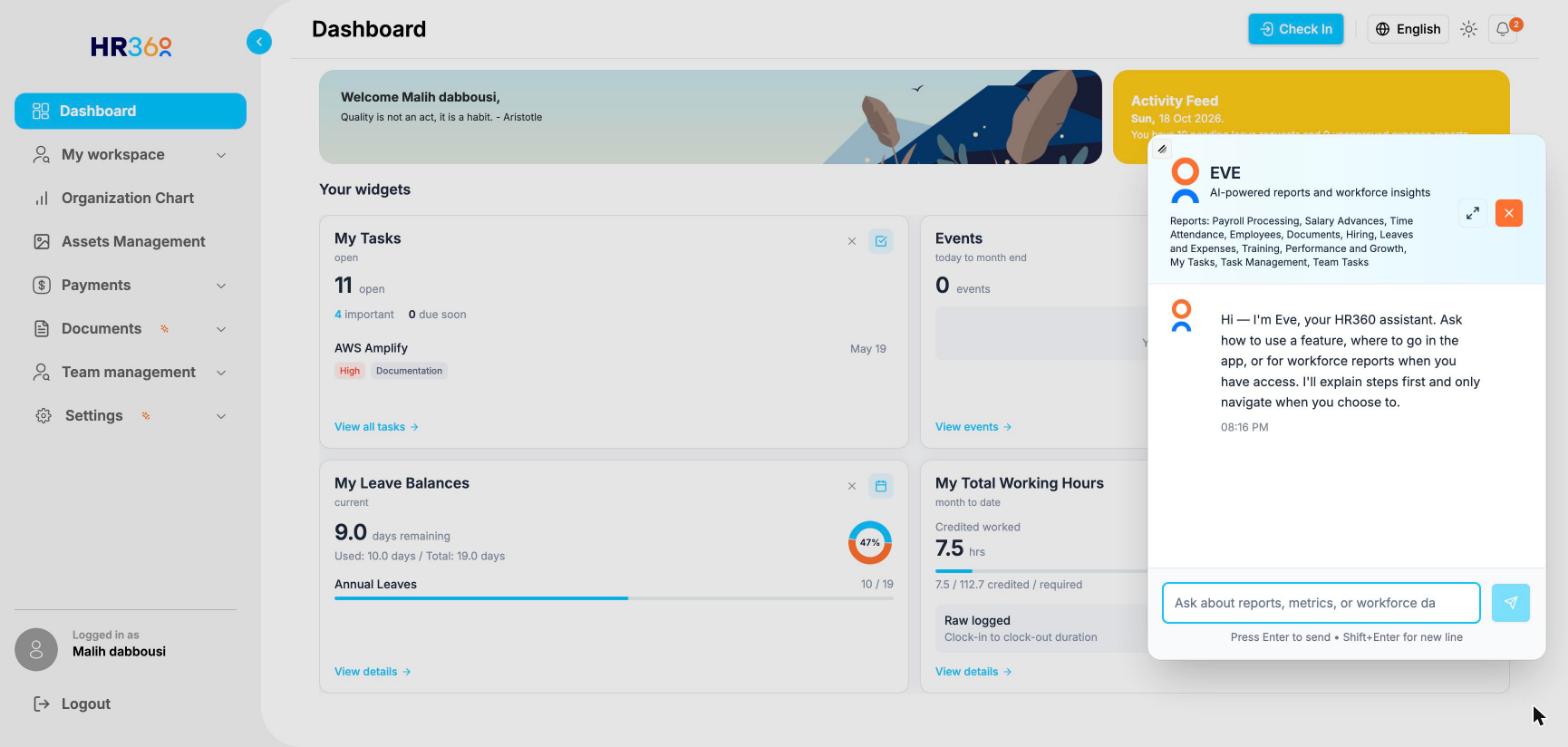Viewport: 1568px width, 747px height.
Task: Close the EVE assistant panel
Action: click(x=1509, y=213)
